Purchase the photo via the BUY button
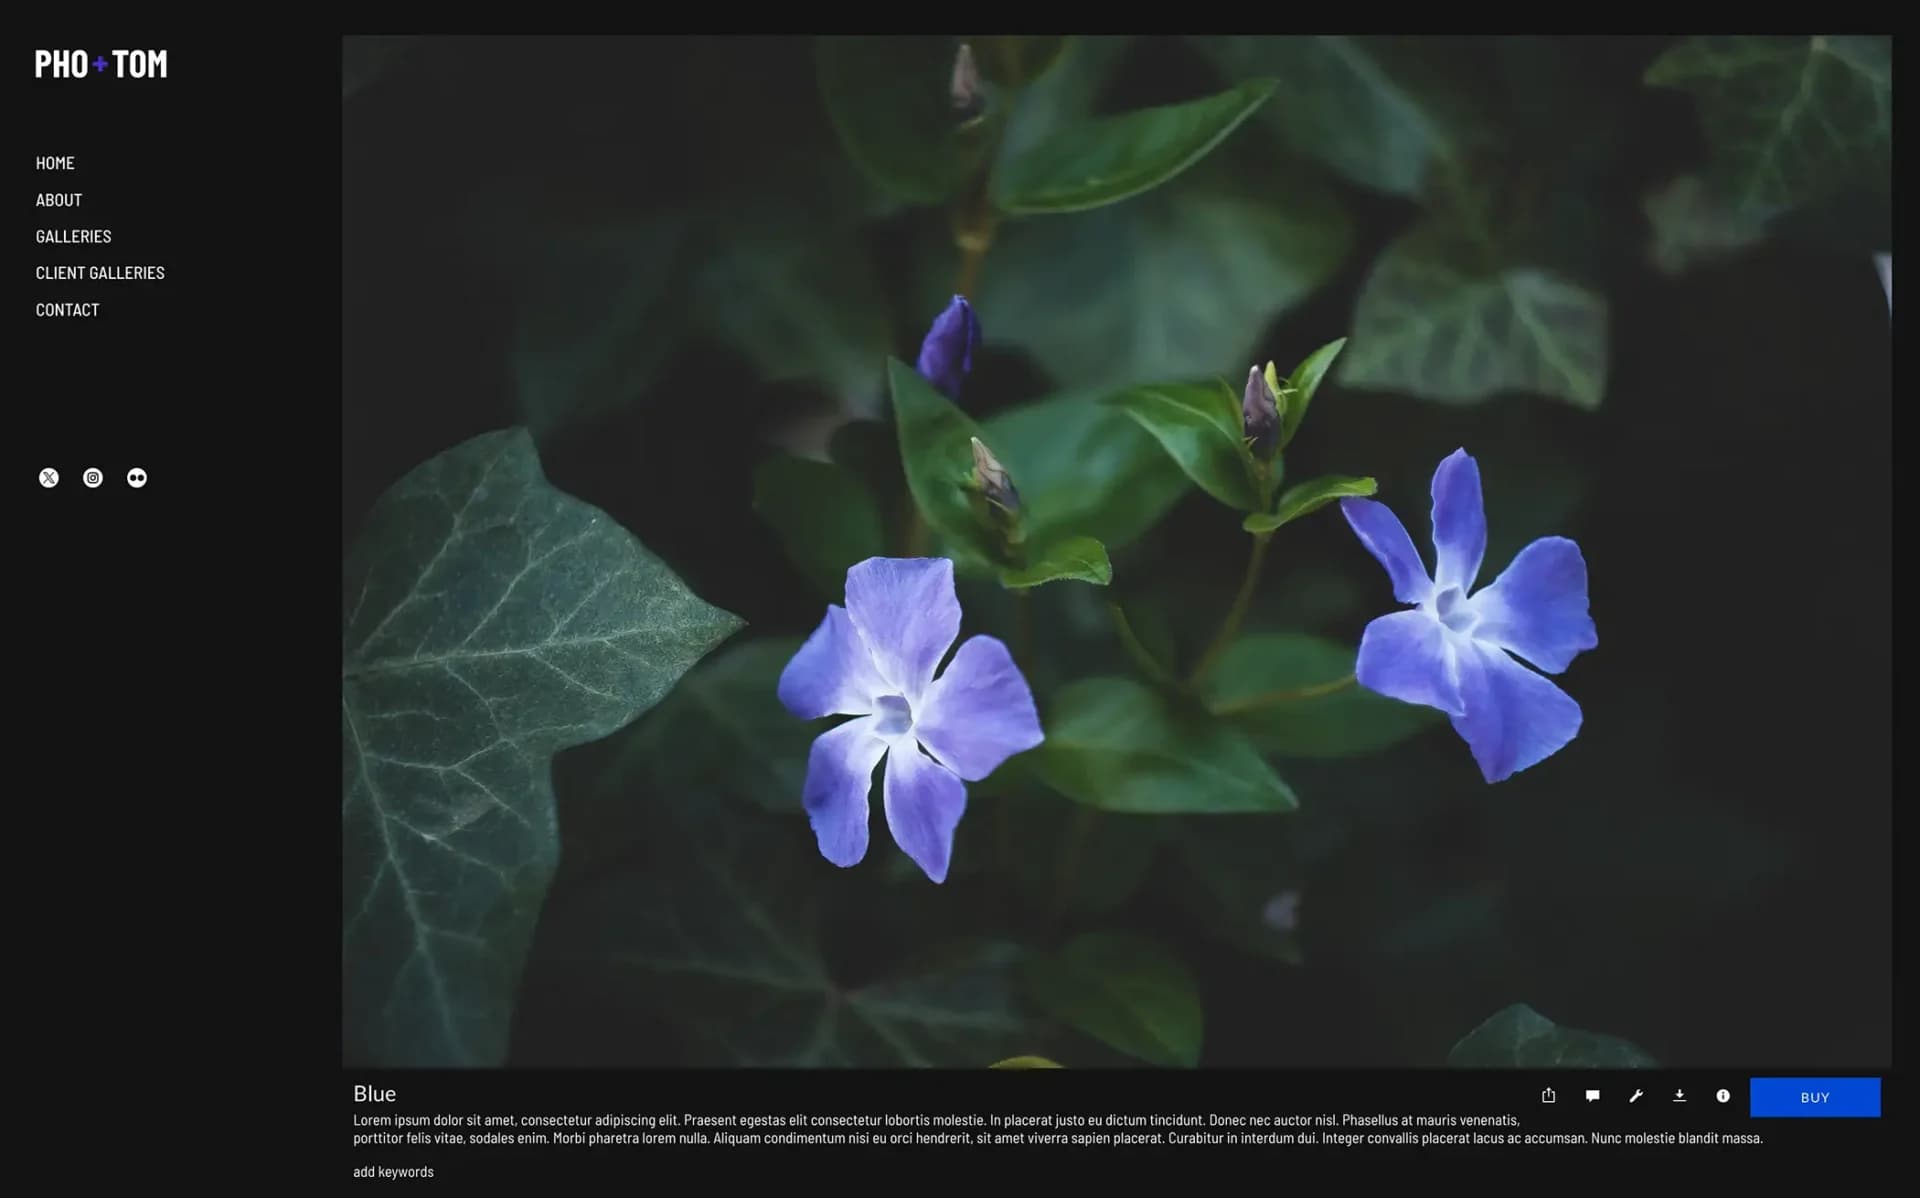 [1814, 1096]
